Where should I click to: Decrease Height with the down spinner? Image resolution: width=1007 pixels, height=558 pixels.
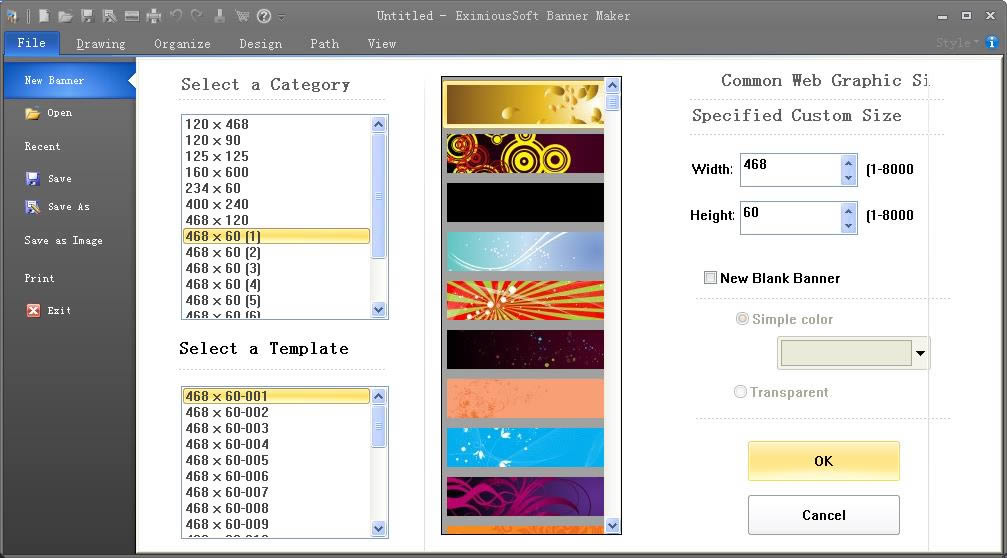tap(848, 225)
